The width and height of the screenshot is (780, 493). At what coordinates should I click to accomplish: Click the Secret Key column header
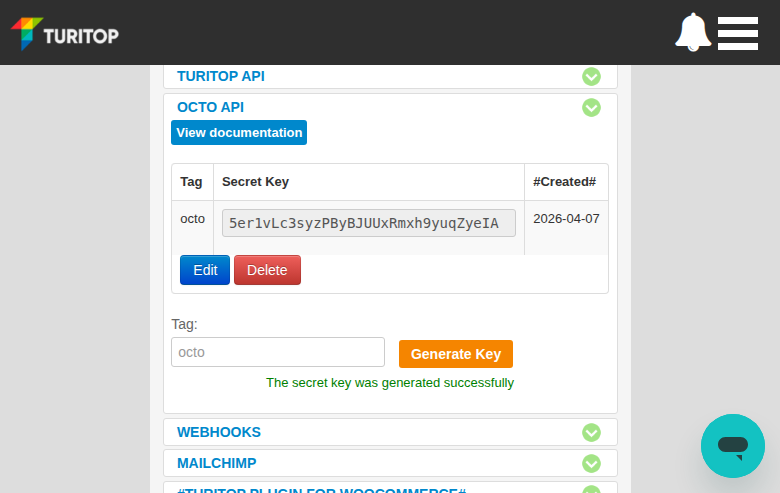click(x=255, y=182)
